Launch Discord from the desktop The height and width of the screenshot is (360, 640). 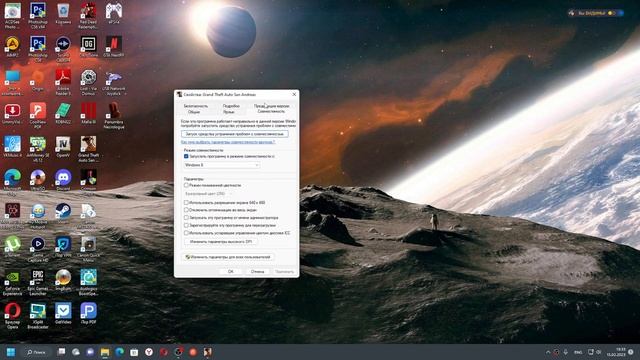click(x=63, y=180)
